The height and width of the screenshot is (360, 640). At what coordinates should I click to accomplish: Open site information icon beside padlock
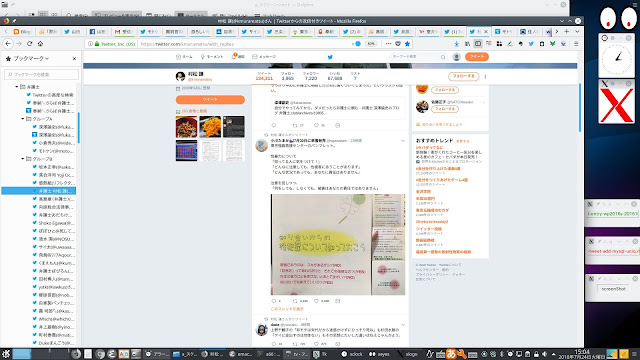90,44
